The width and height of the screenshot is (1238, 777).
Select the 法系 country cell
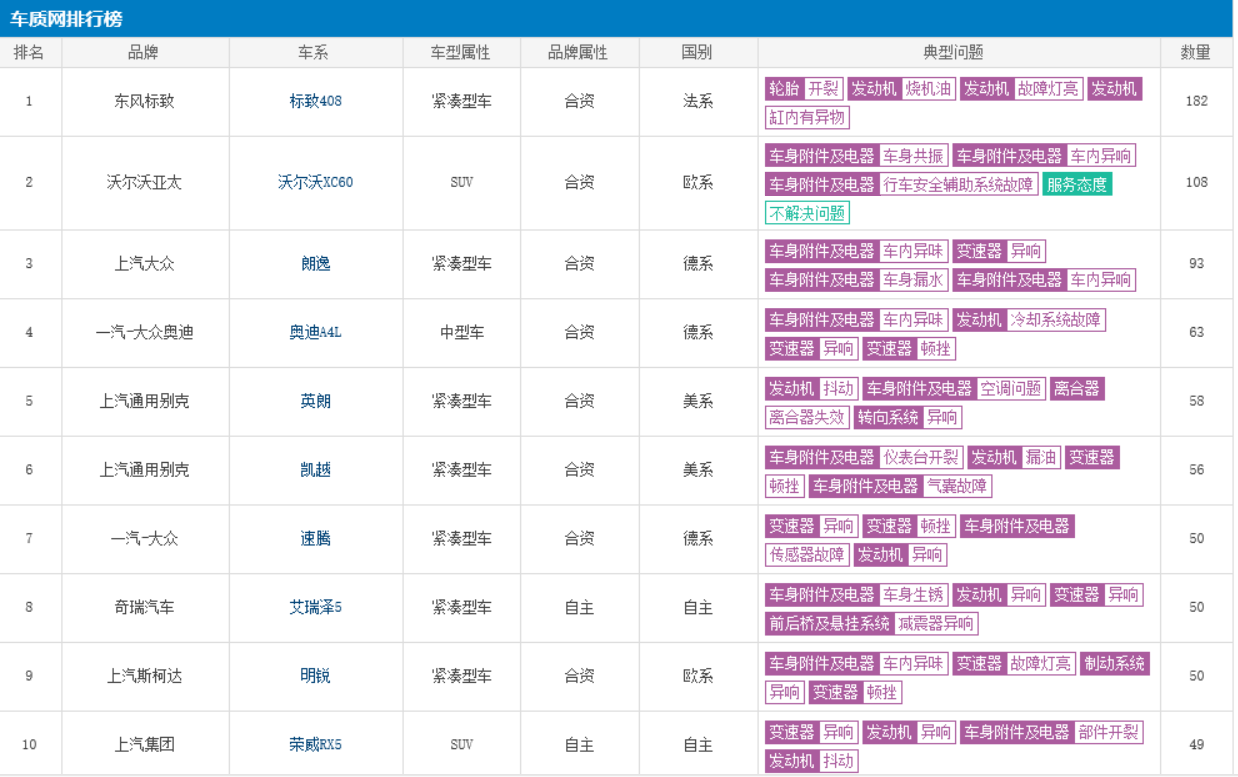(x=698, y=101)
